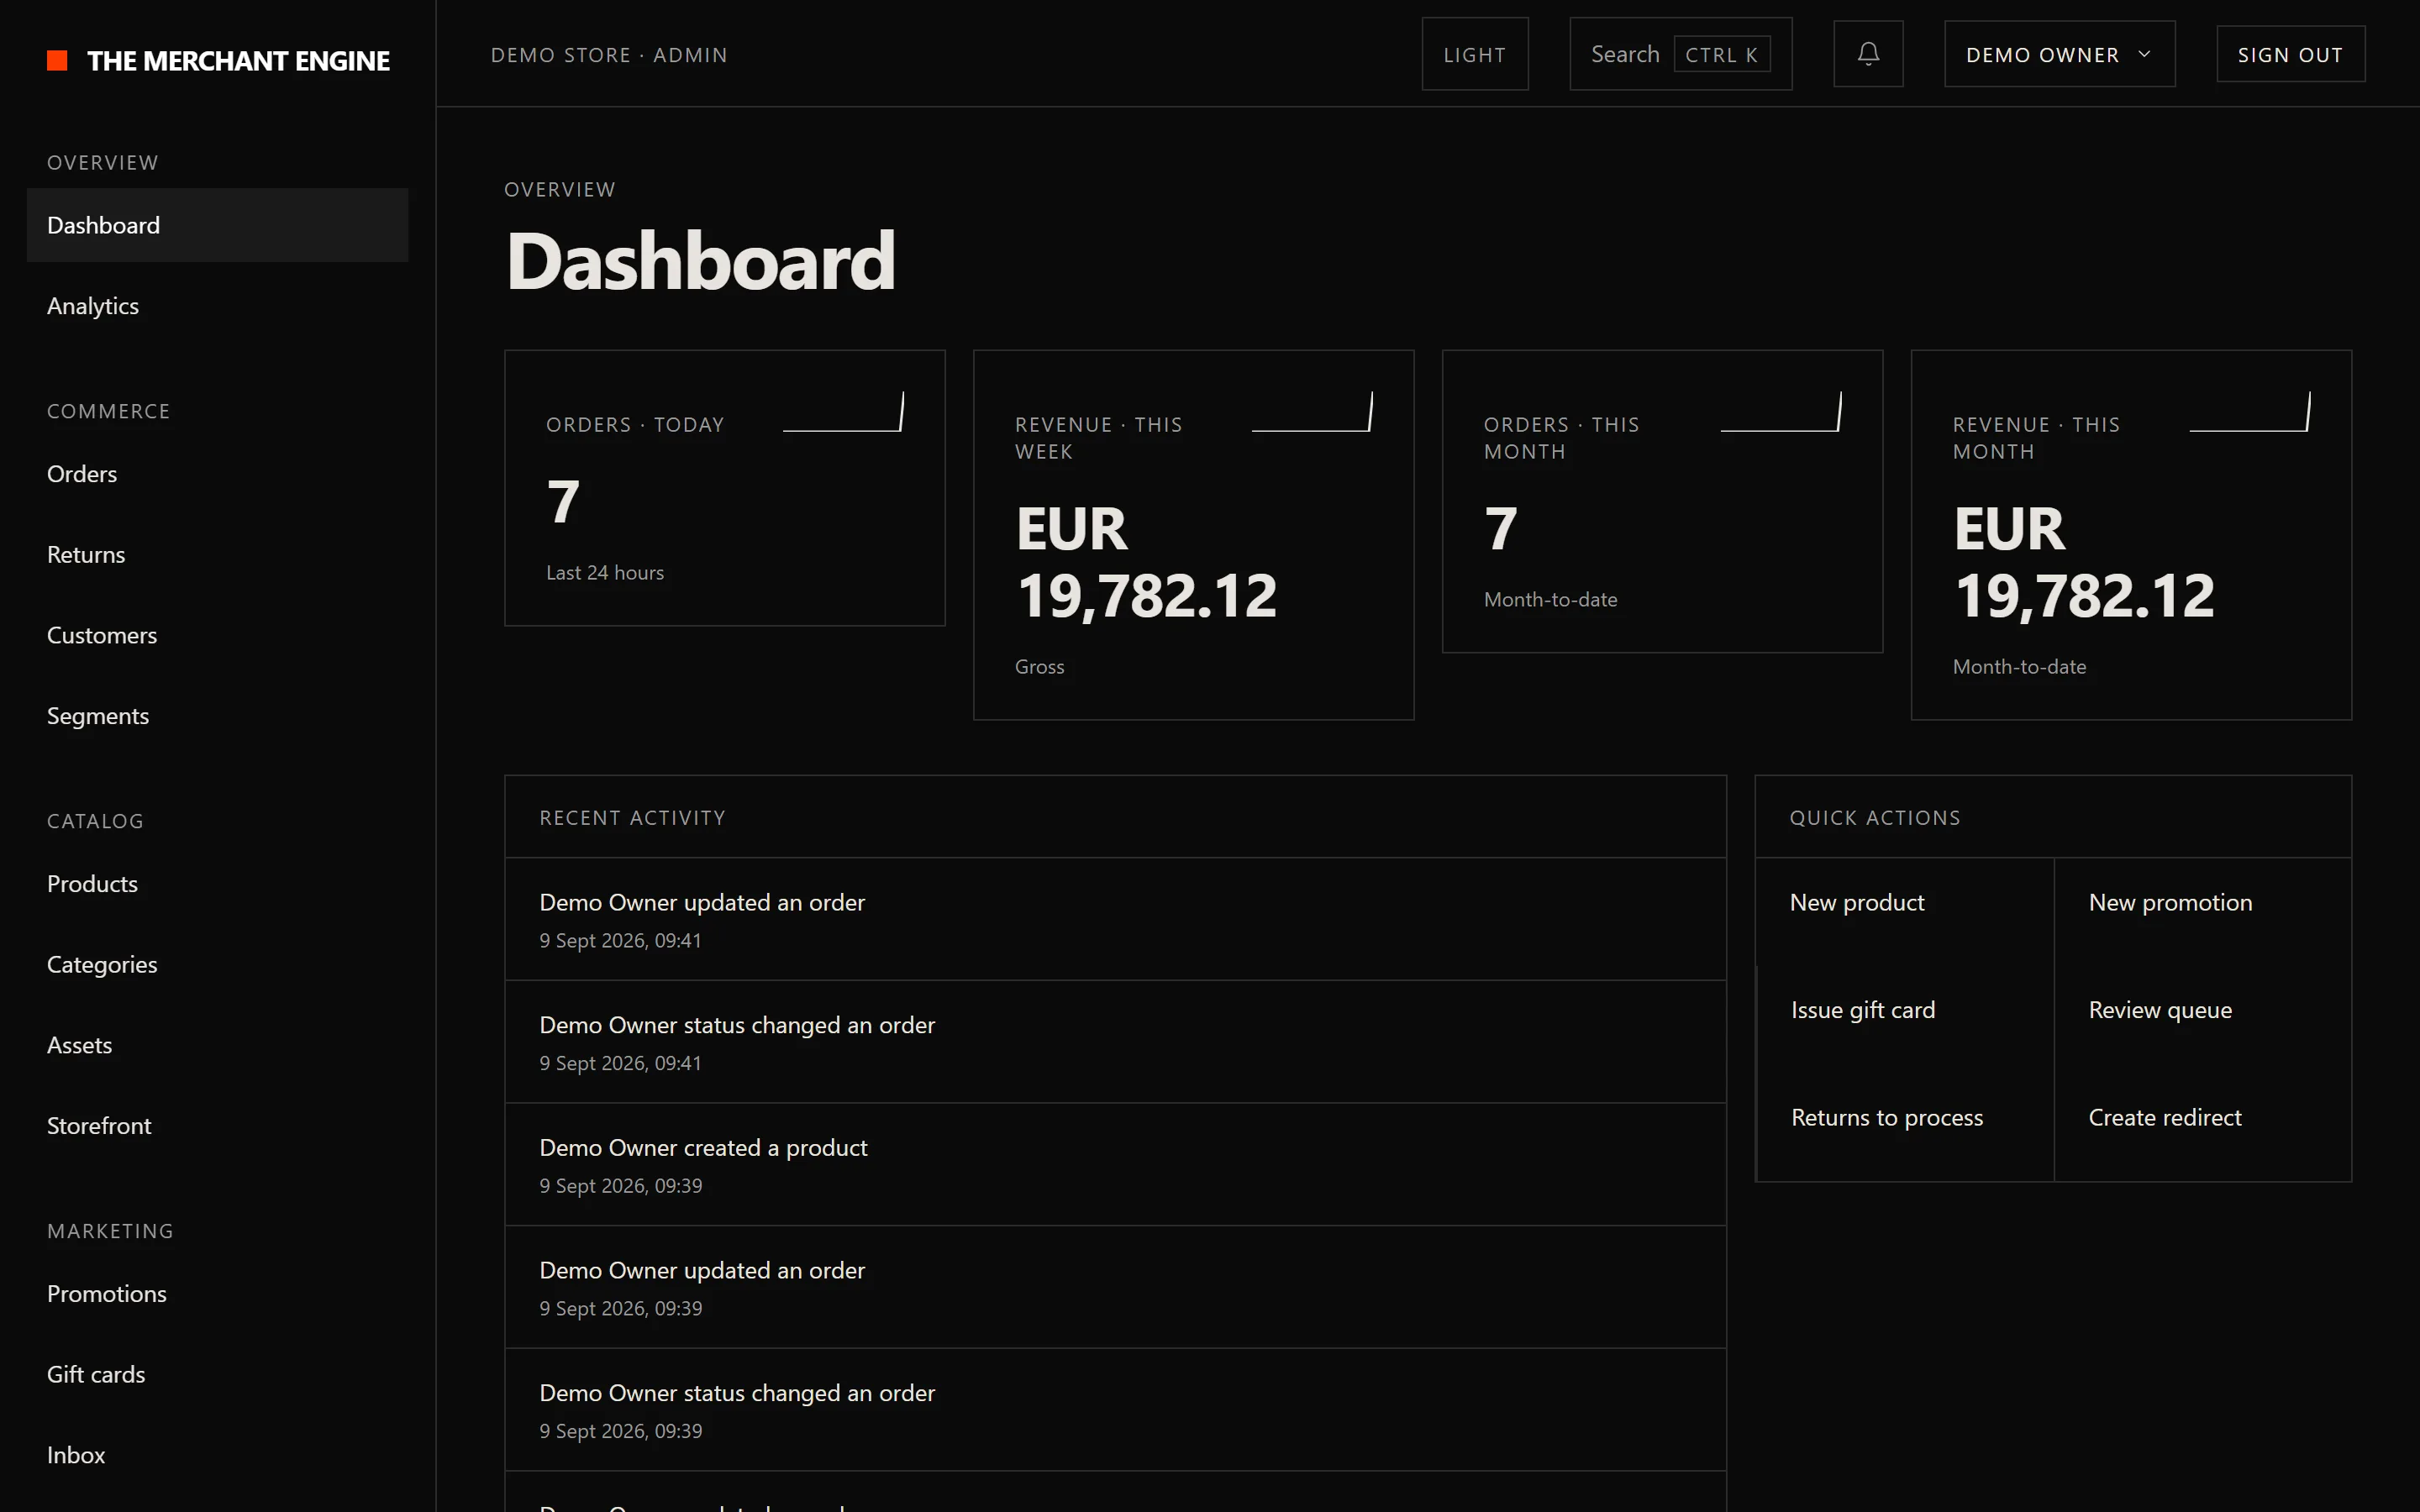Go to Analytics in the sidebar
The width and height of the screenshot is (2420, 1512).
[217, 306]
